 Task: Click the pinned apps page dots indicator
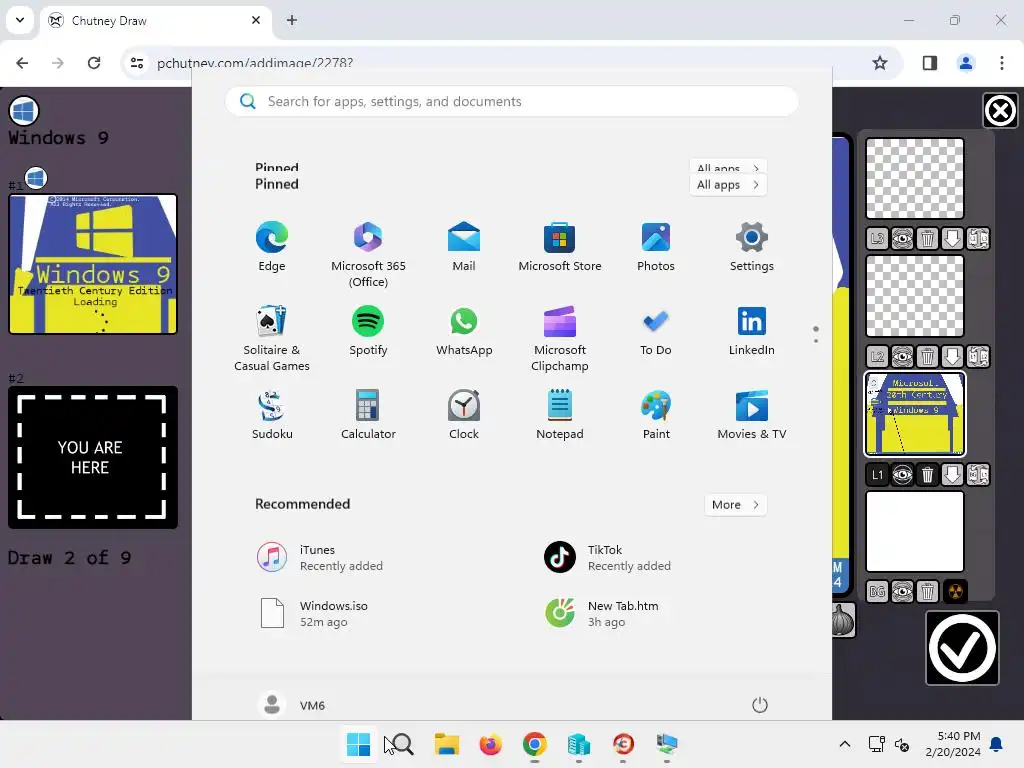[816, 334]
